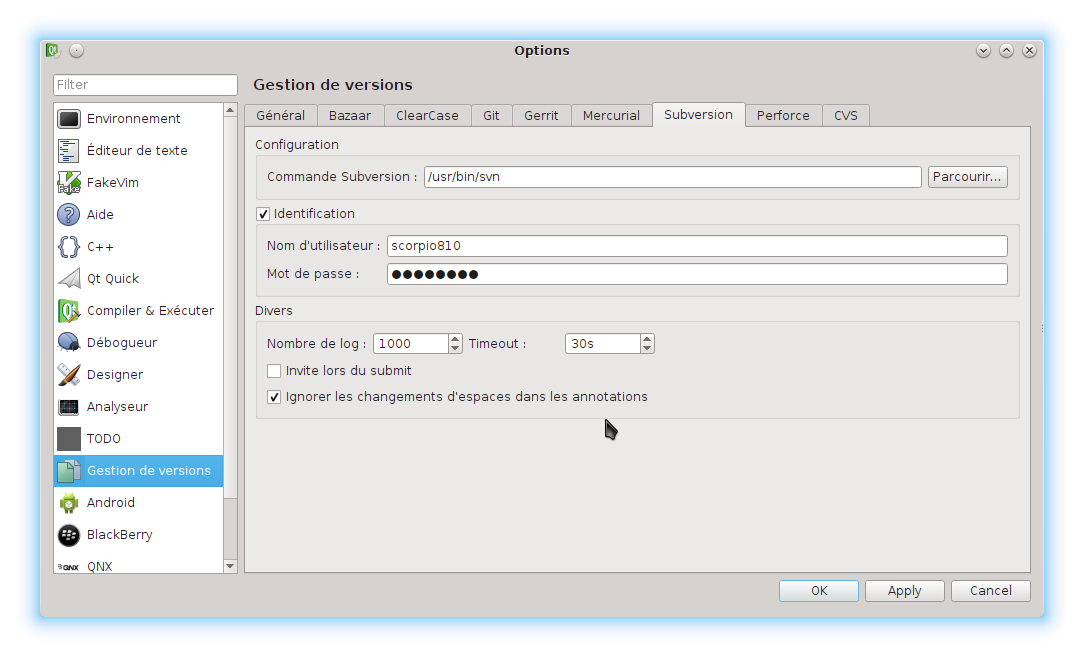Screen dimensions: 1084x657
Task: Click the Parcourir... browse button
Action: click(967, 177)
